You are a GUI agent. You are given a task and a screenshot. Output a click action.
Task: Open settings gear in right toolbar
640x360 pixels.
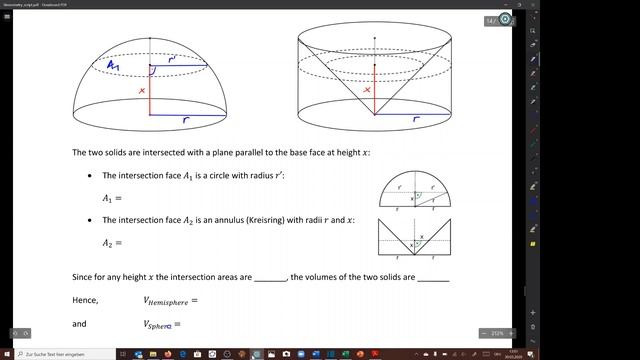[x=533, y=327]
